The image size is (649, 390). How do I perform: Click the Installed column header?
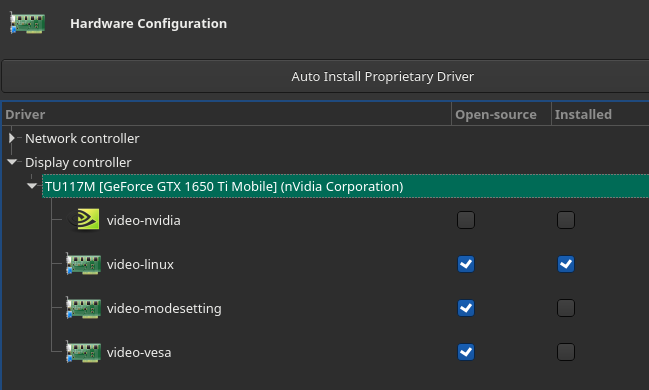(x=600, y=114)
